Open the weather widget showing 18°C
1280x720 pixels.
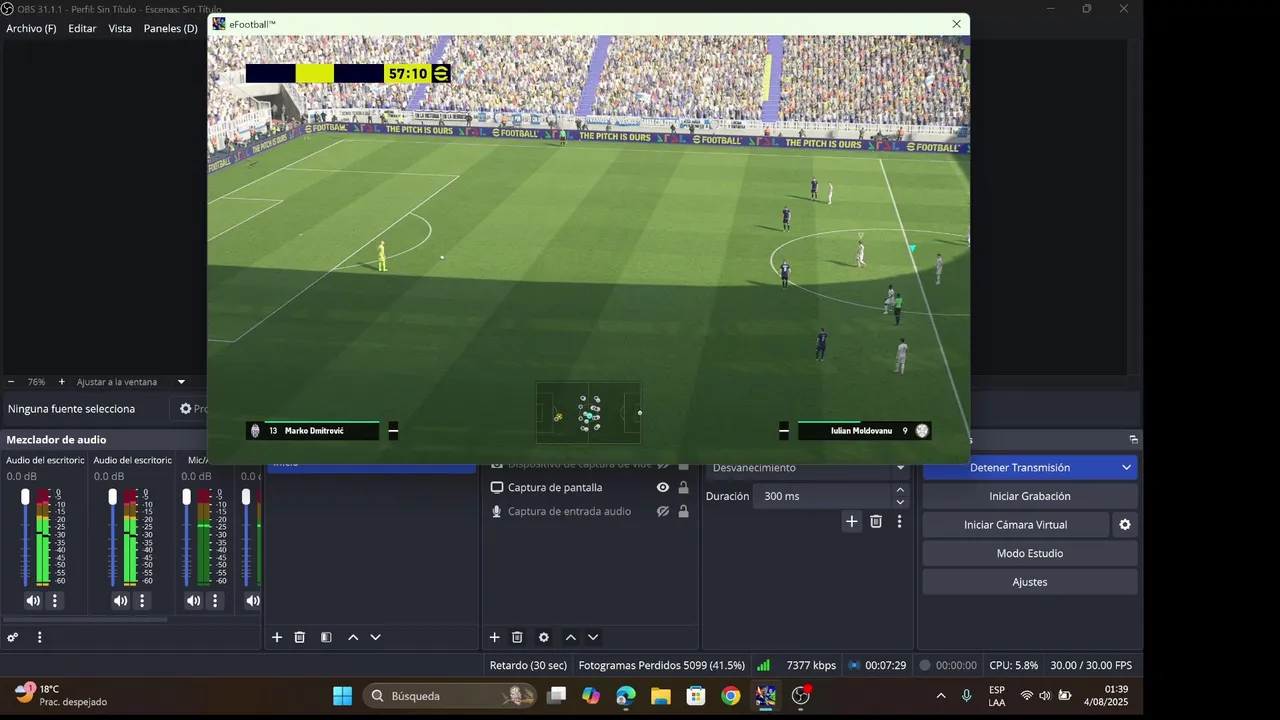(x=60, y=696)
